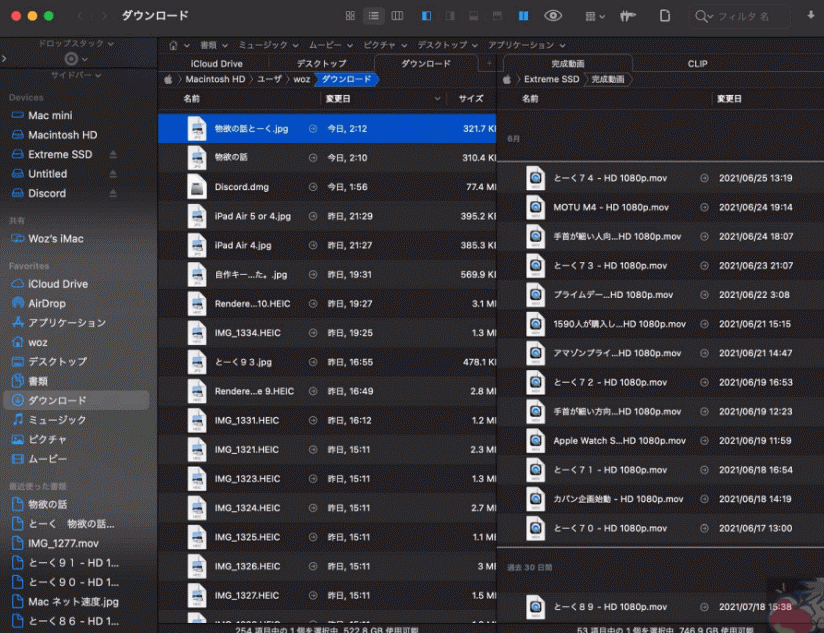This screenshot has width=824, height=633.
Task: Switch to 完成動画 tab
Action: 568,64
